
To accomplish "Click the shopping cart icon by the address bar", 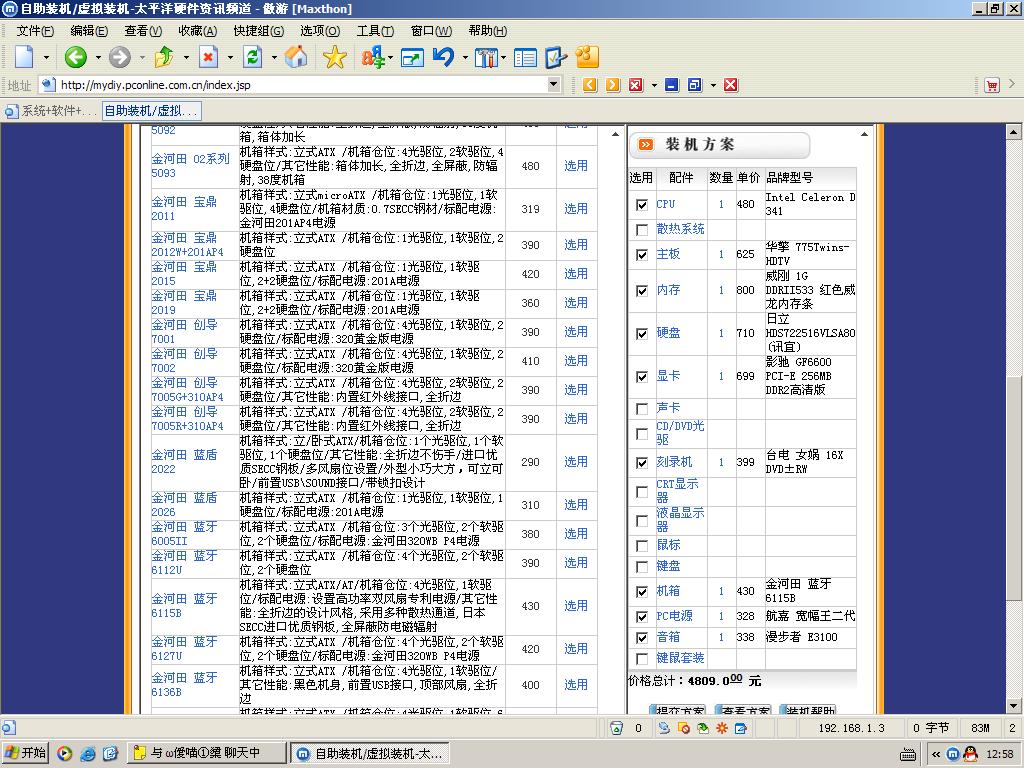I will click(x=991, y=85).
